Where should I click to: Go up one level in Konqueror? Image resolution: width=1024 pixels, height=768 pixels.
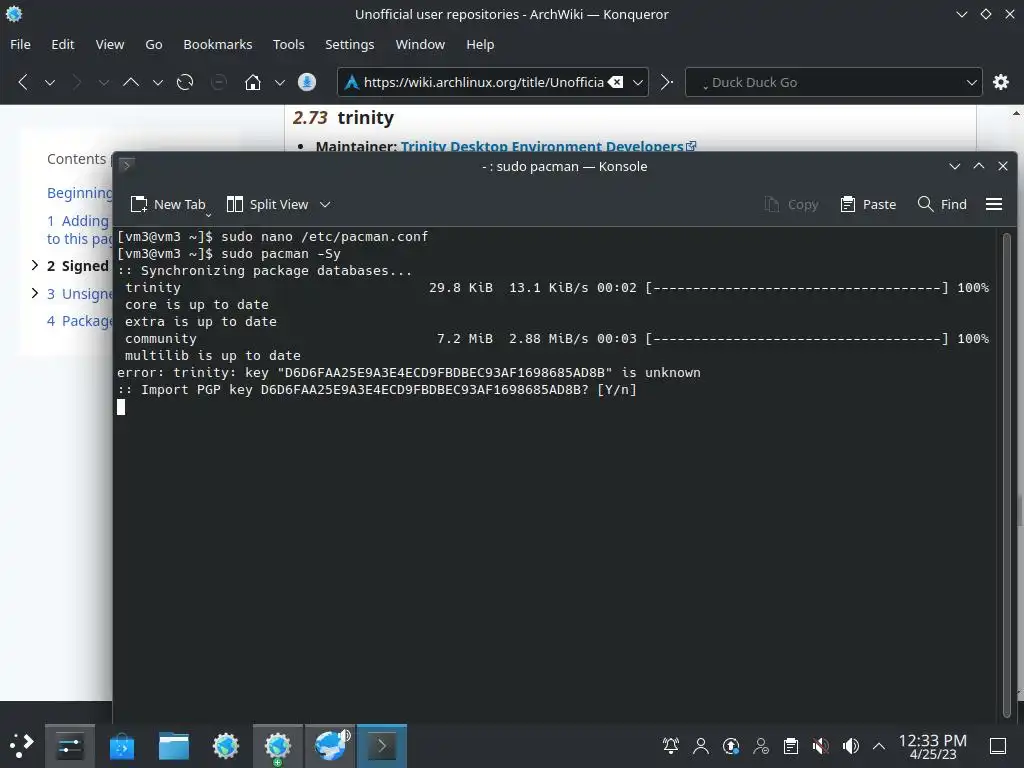(131, 82)
